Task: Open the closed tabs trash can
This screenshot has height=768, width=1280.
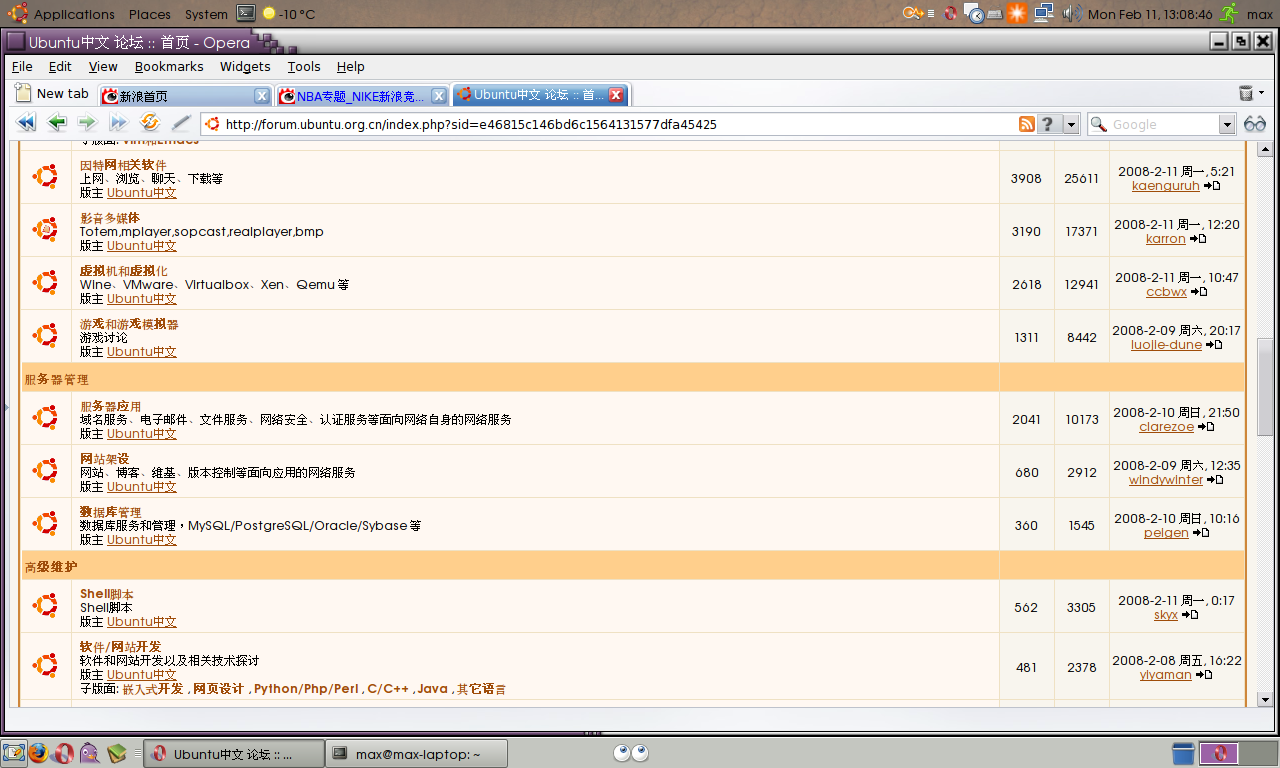Action: click(1246, 93)
